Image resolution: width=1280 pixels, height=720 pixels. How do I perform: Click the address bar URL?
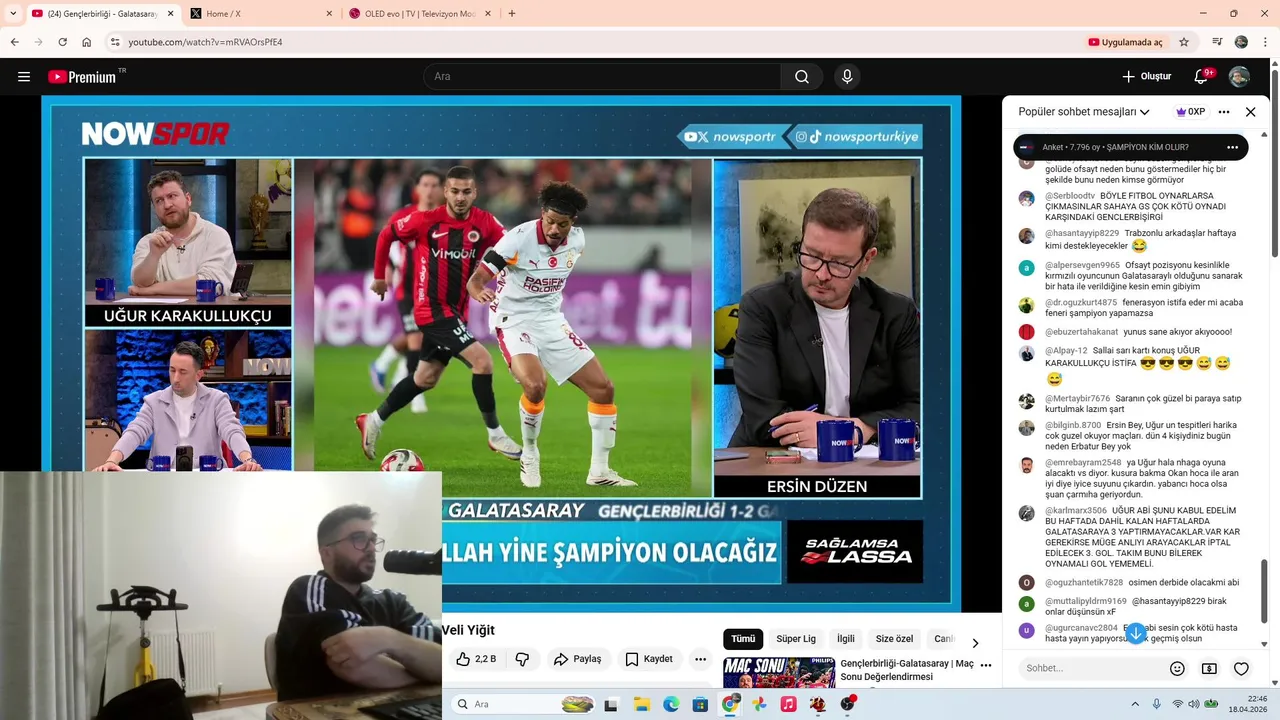pos(205,42)
